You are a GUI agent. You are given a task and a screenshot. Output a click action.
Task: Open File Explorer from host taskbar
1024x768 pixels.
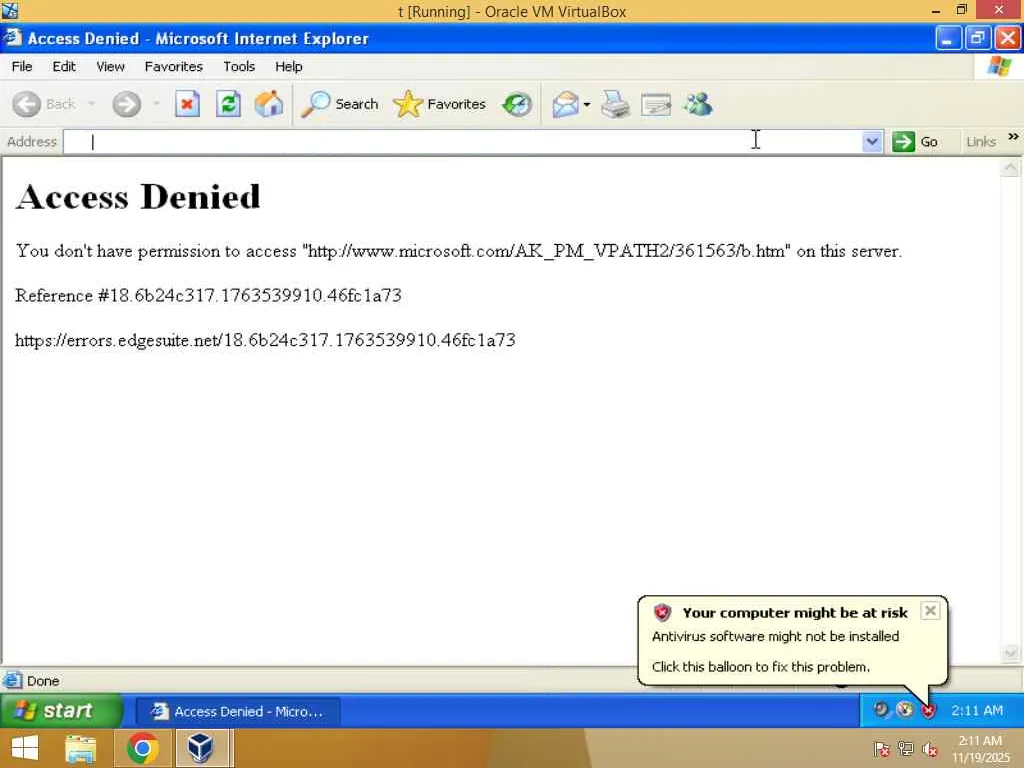(x=81, y=748)
